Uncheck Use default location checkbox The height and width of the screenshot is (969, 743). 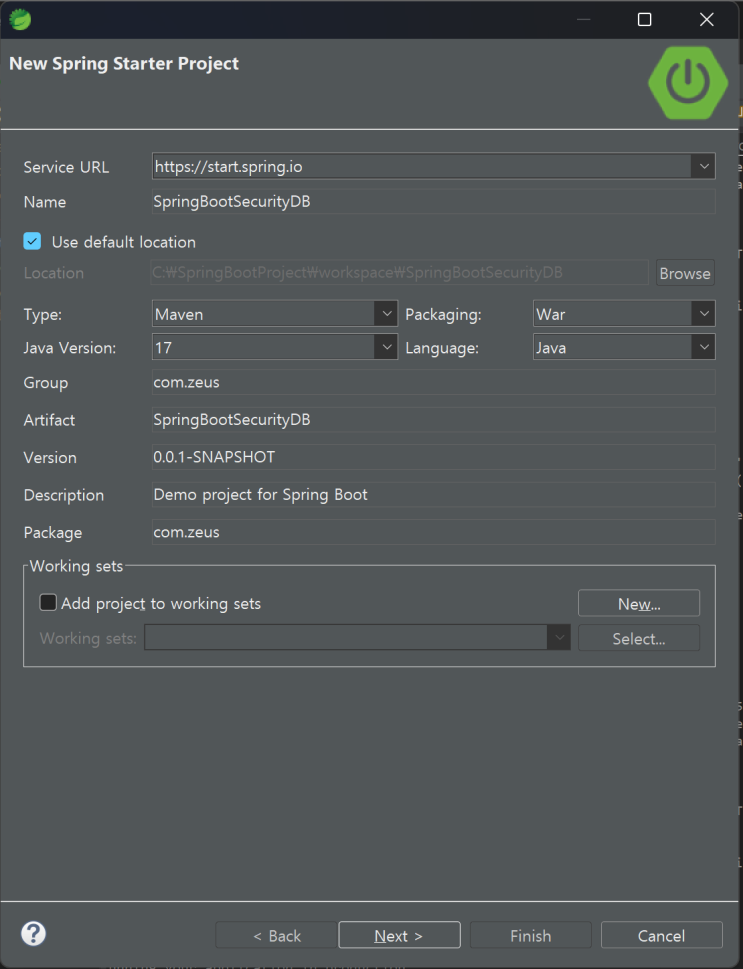[32, 242]
